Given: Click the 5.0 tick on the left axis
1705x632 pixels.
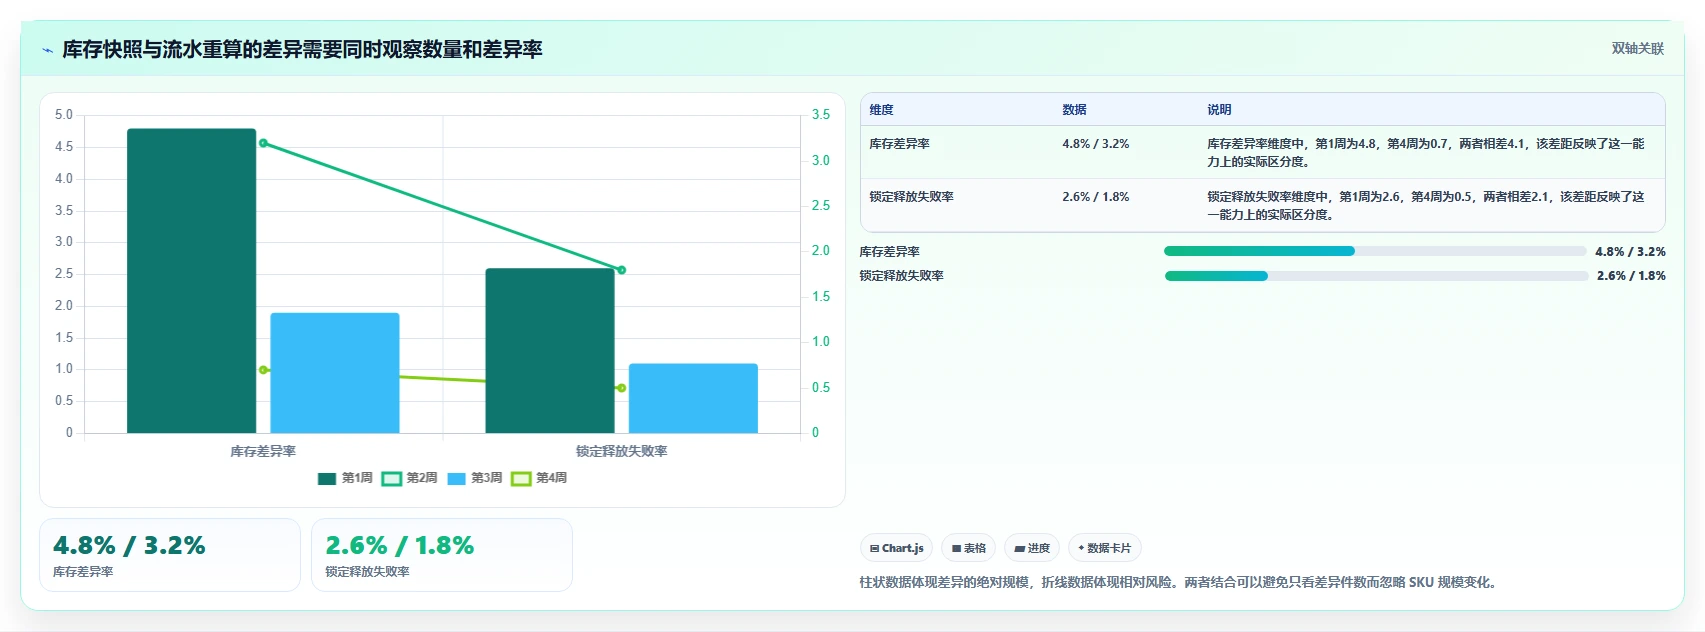Looking at the screenshot, I should 63,115.
